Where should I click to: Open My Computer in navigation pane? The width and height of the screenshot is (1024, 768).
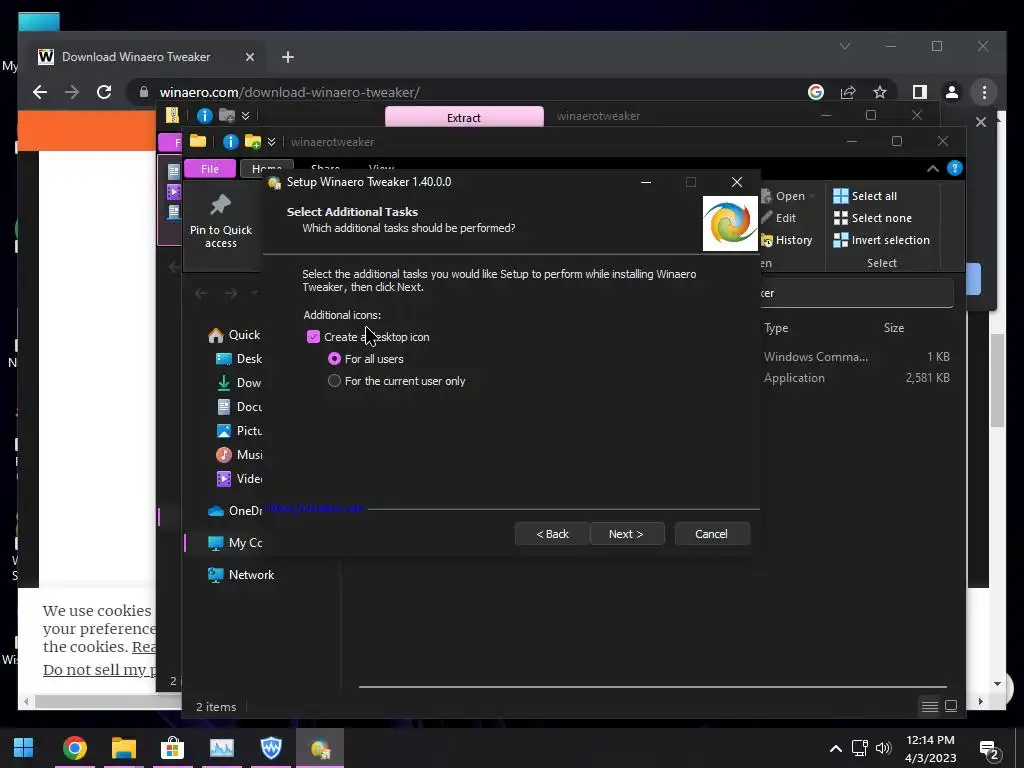234,543
